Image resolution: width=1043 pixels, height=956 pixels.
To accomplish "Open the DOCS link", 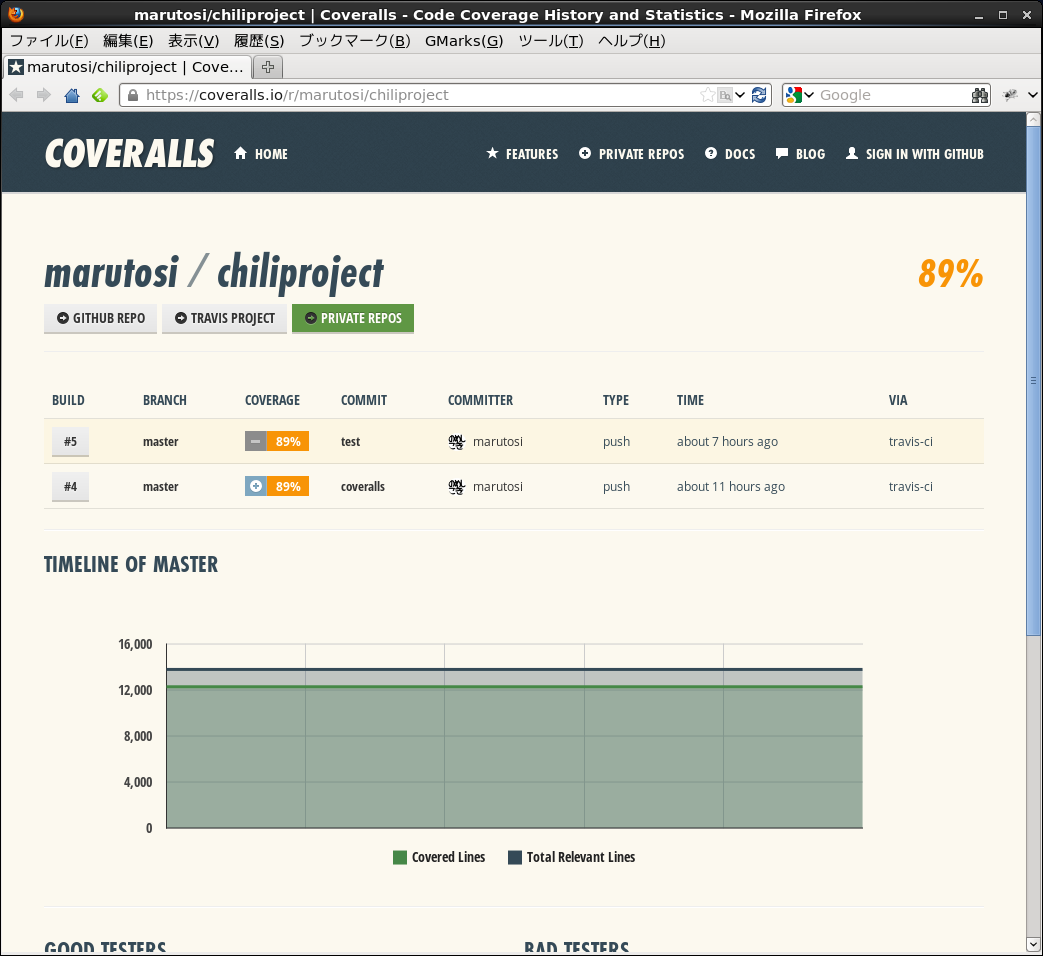I will [730, 154].
